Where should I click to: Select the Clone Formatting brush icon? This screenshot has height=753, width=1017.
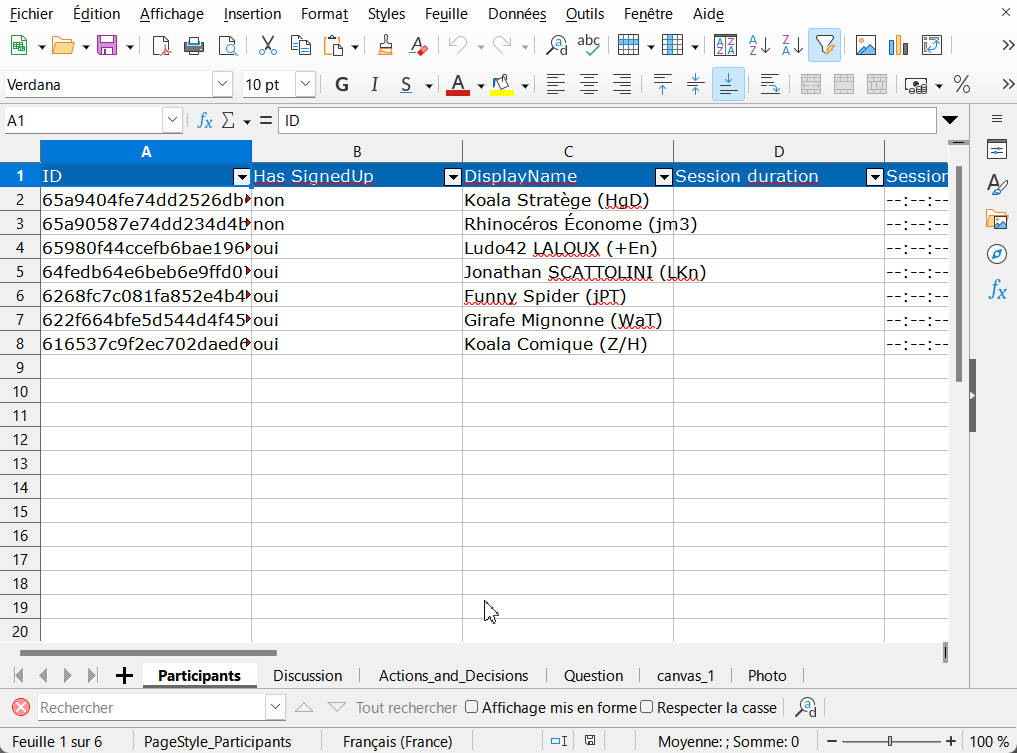pos(385,45)
